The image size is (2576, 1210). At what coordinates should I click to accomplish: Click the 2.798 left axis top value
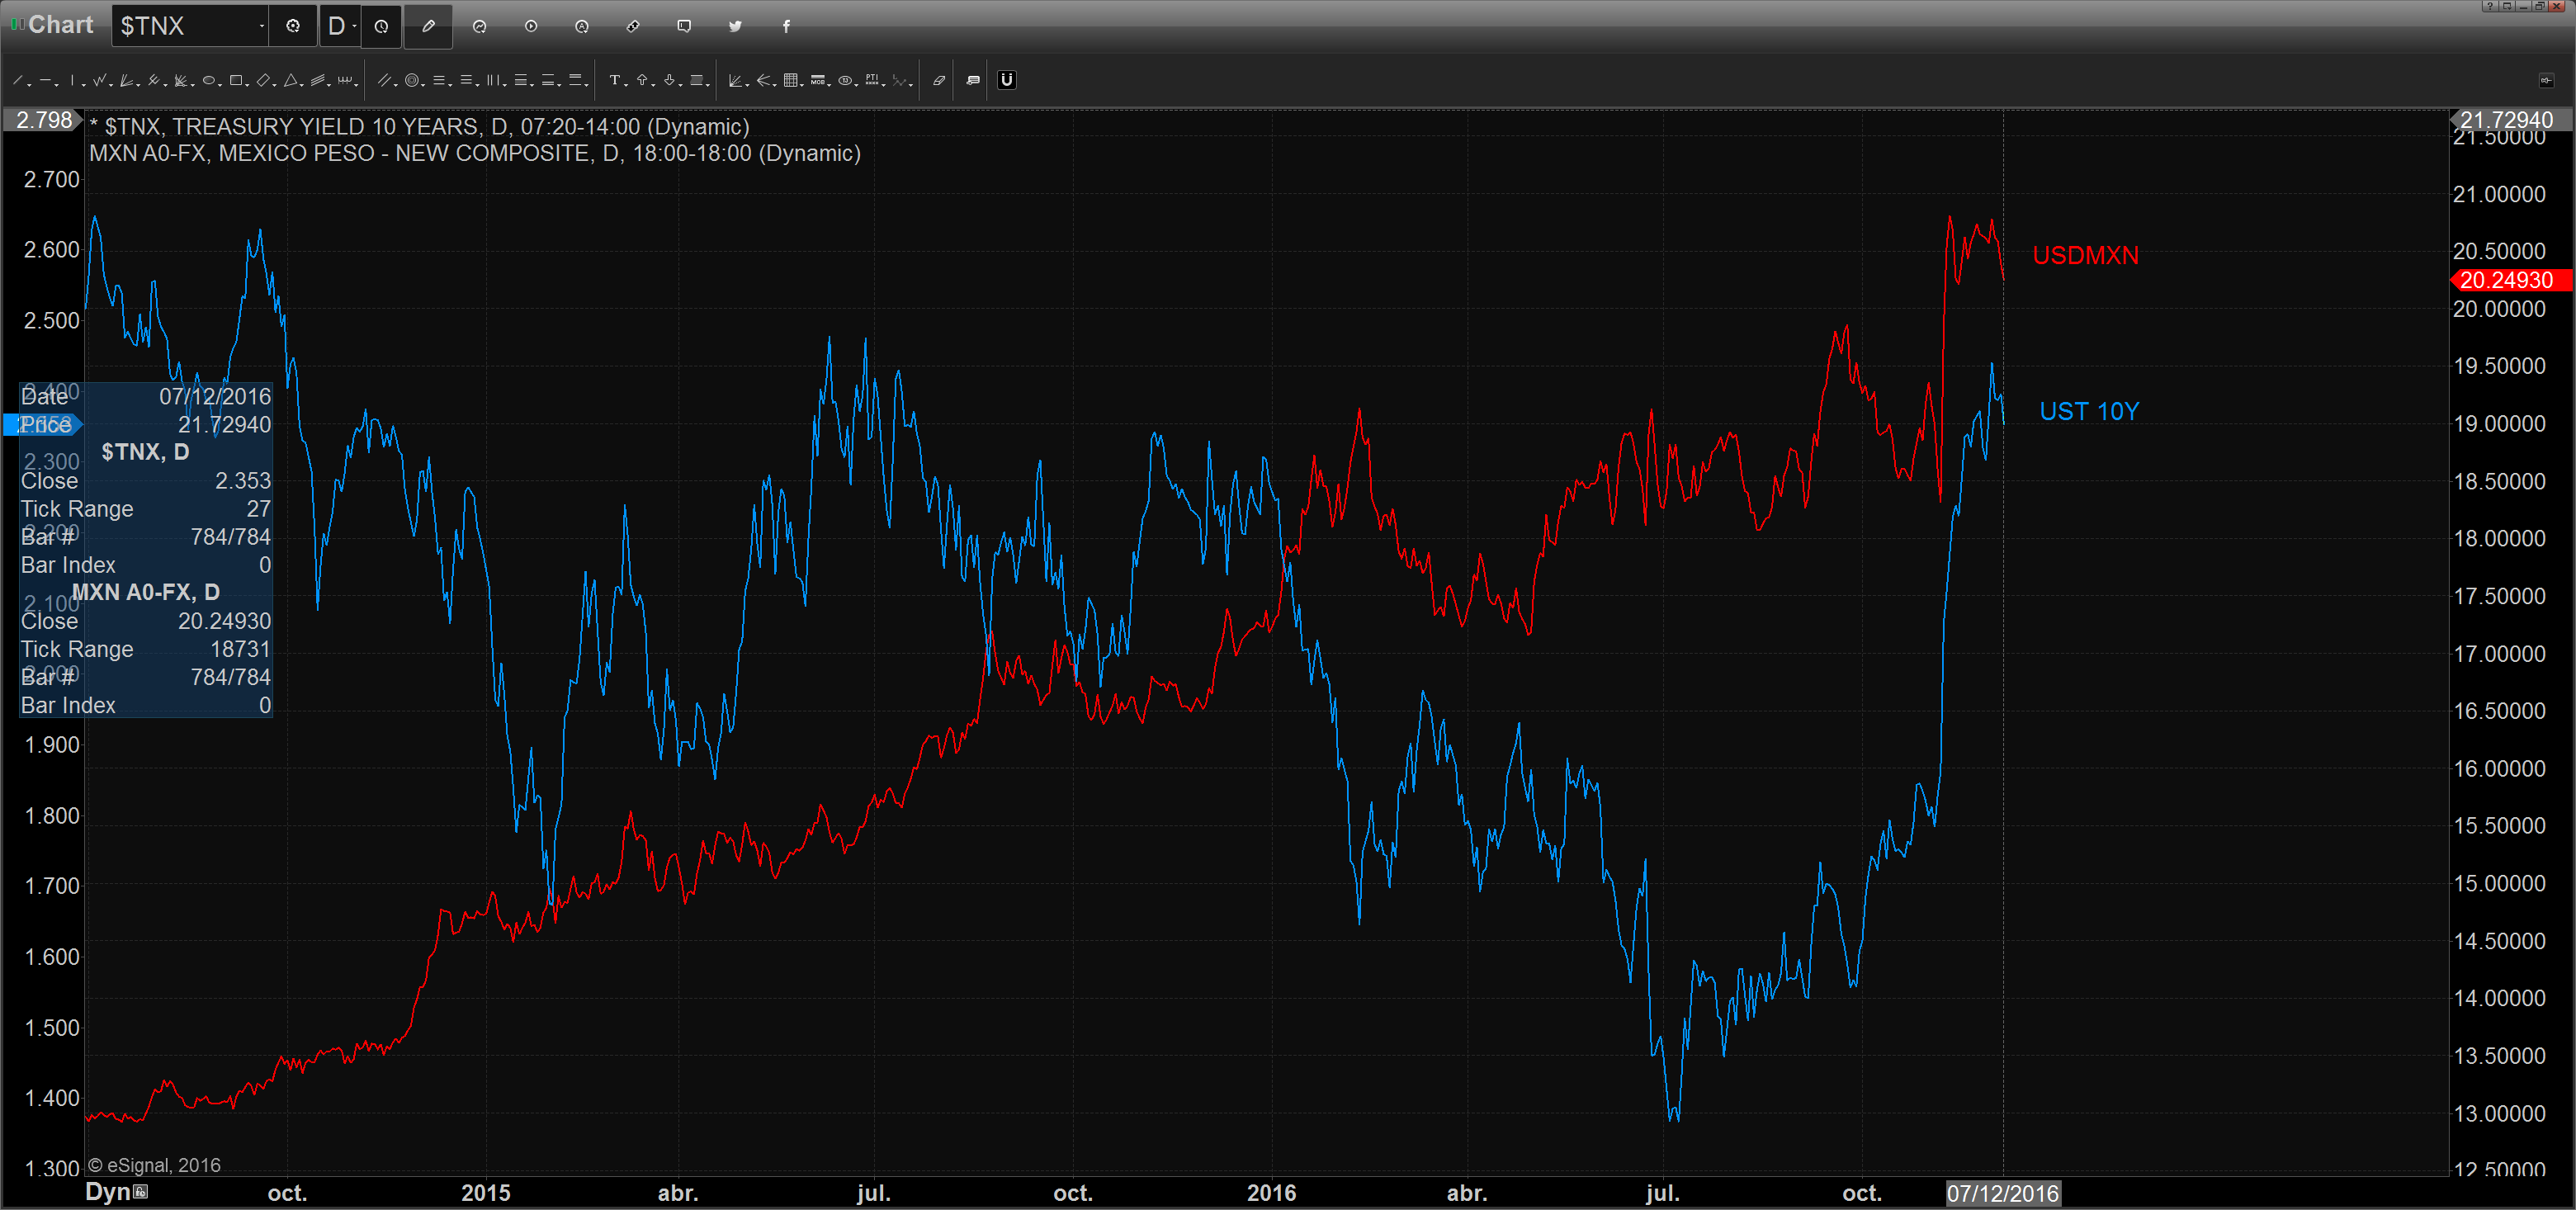click(x=43, y=120)
